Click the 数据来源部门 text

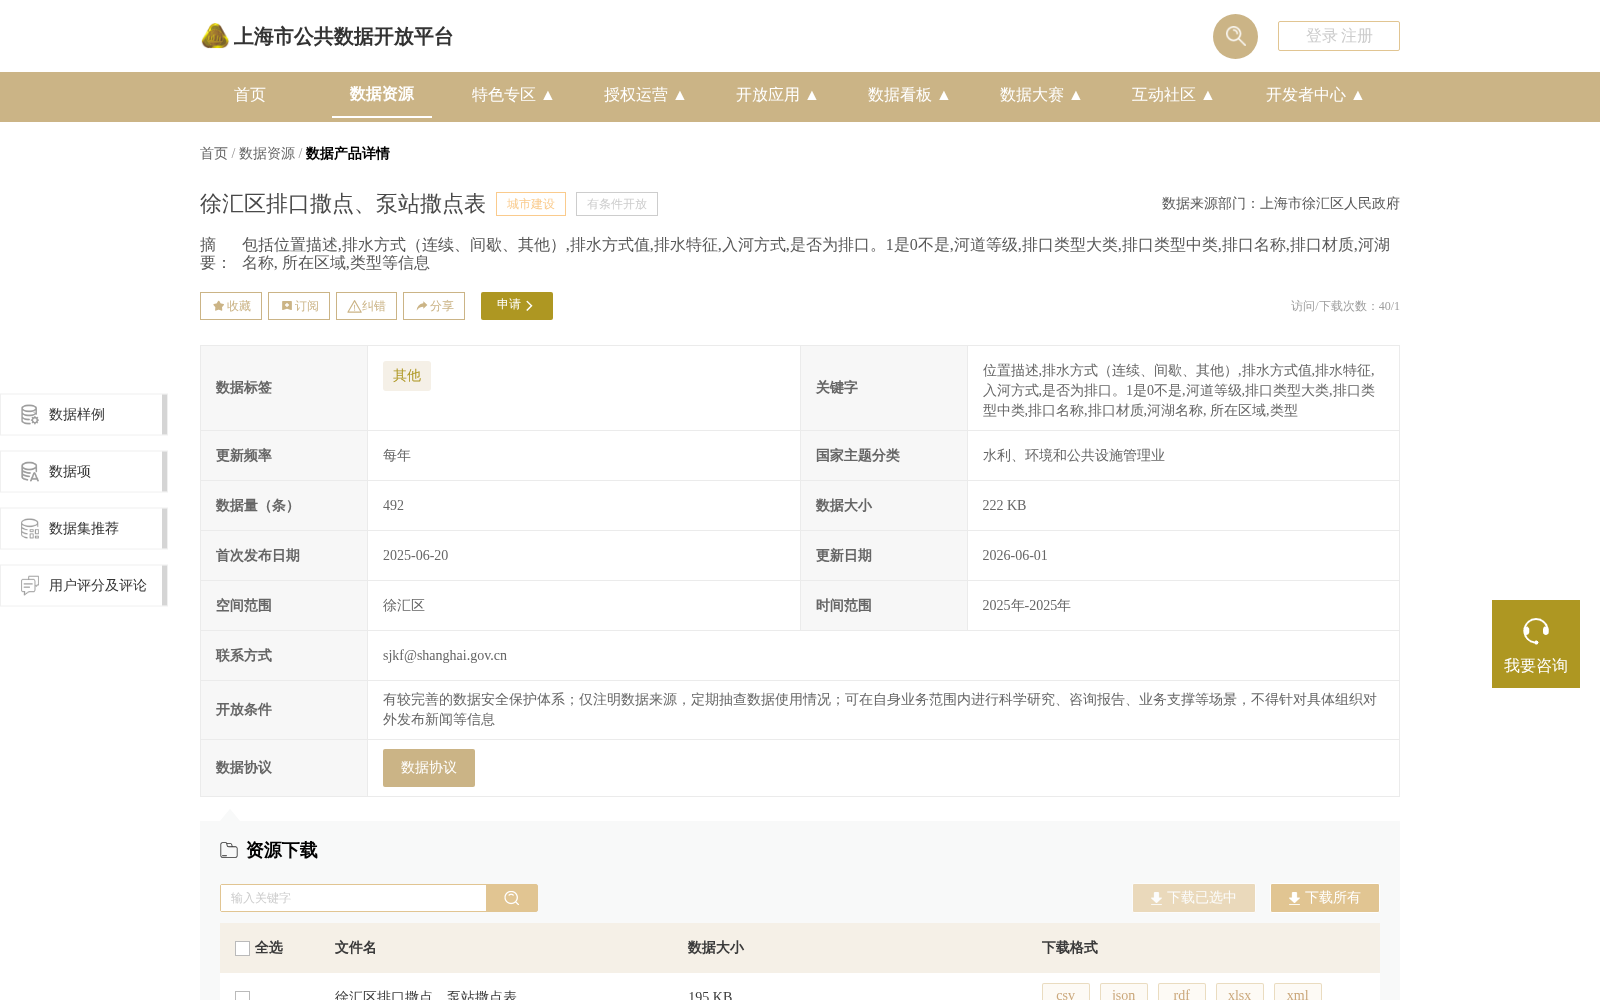click(x=1281, y=204)
